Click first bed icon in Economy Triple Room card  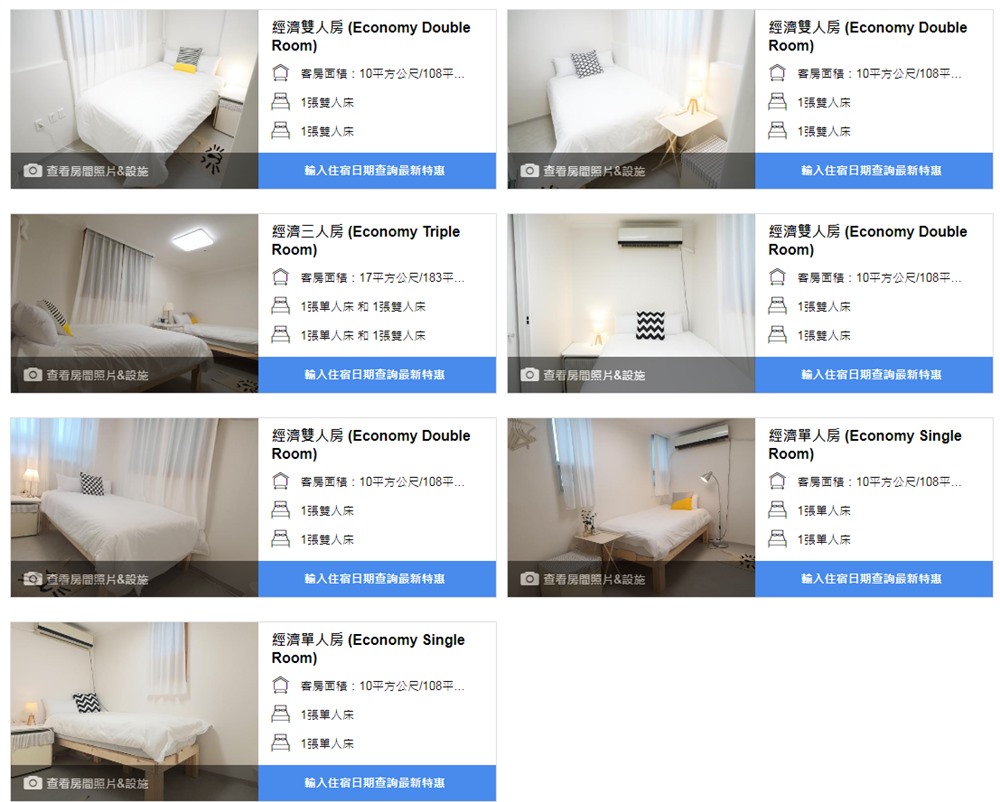(281, 306)
